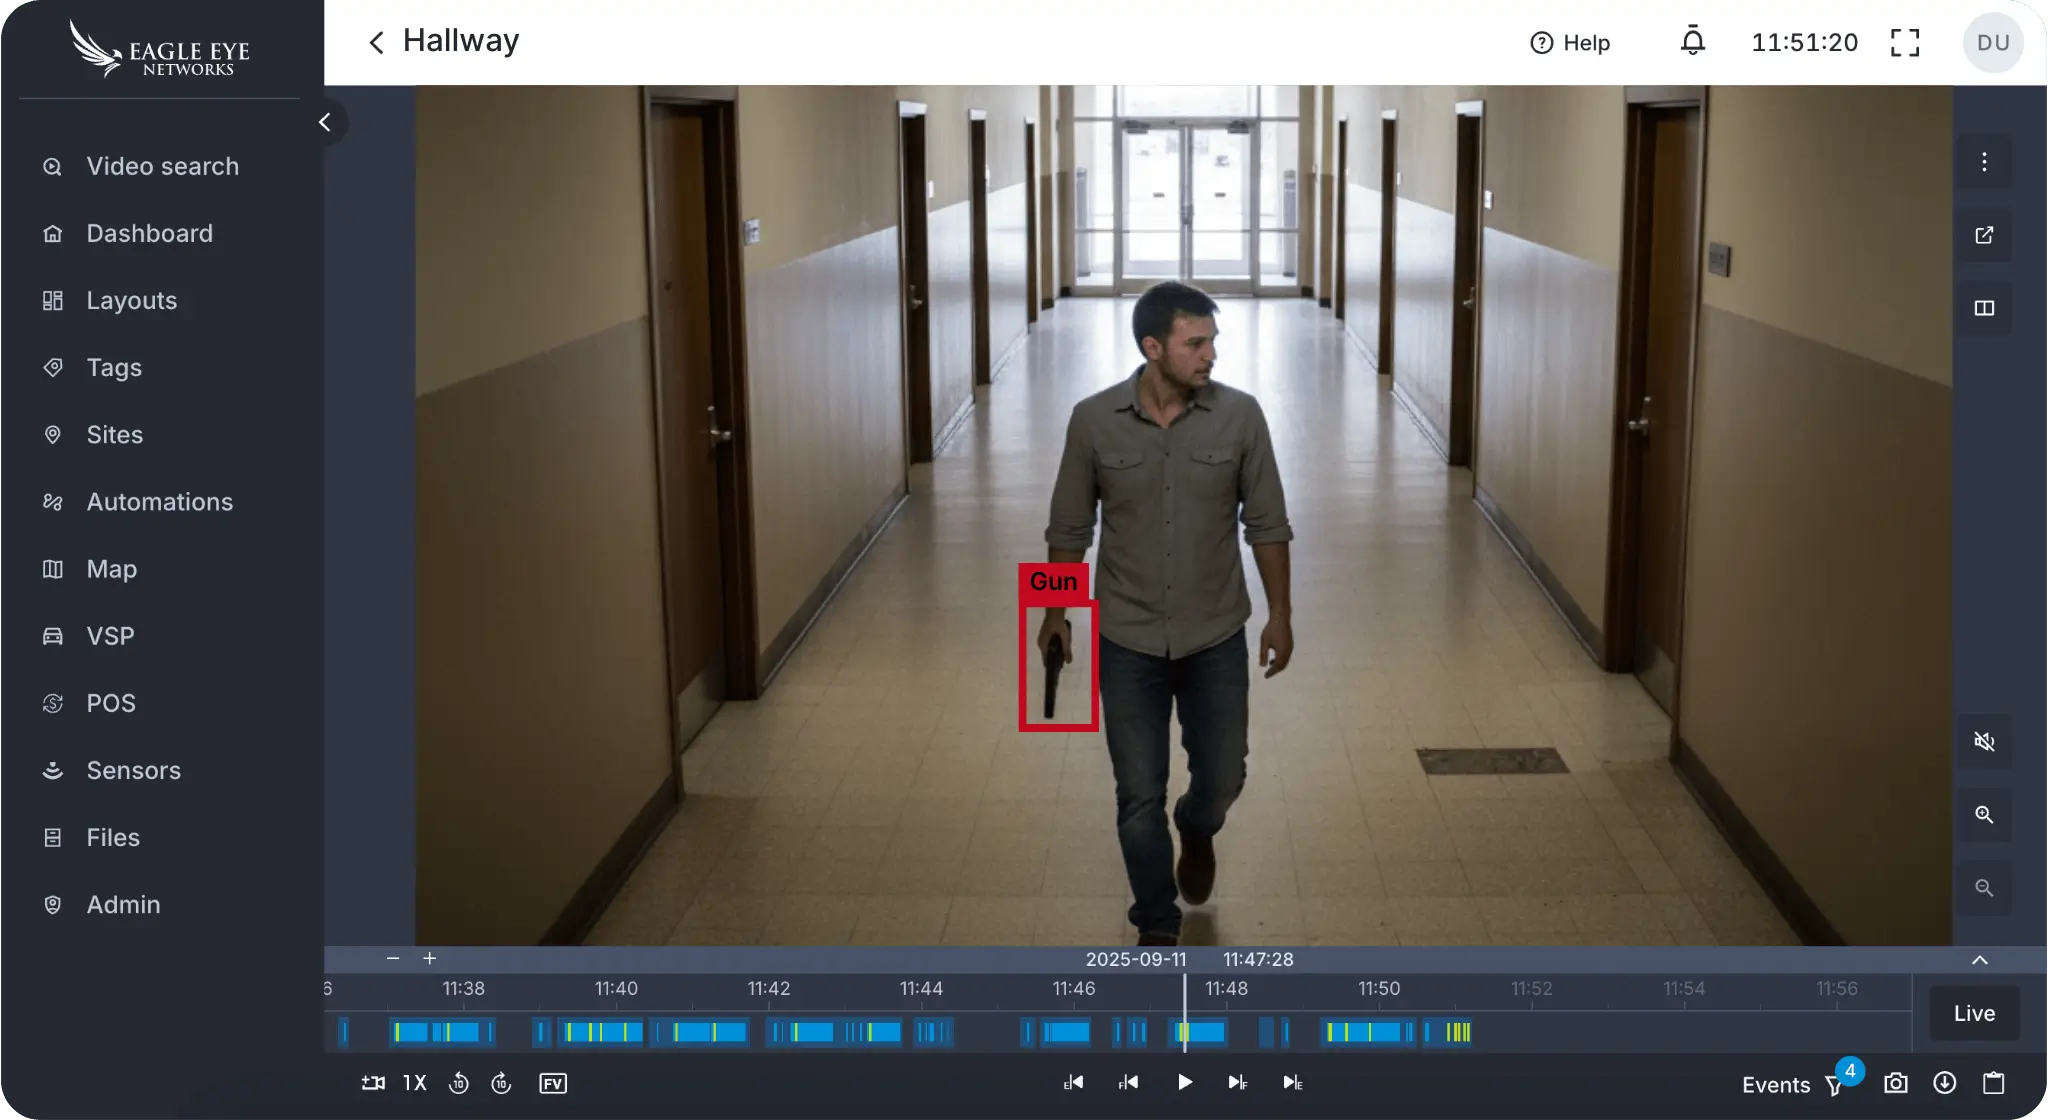This screenshot has width=2048, height=1120.
Task: Open the FV view mode icon
Action: click(x=551, y=1083)
